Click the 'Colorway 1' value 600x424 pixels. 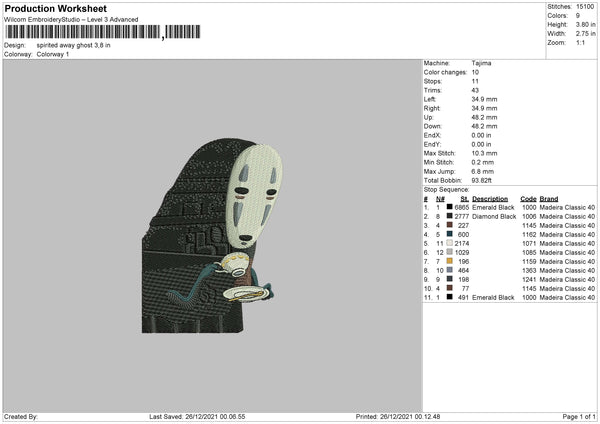click(53, 54)
